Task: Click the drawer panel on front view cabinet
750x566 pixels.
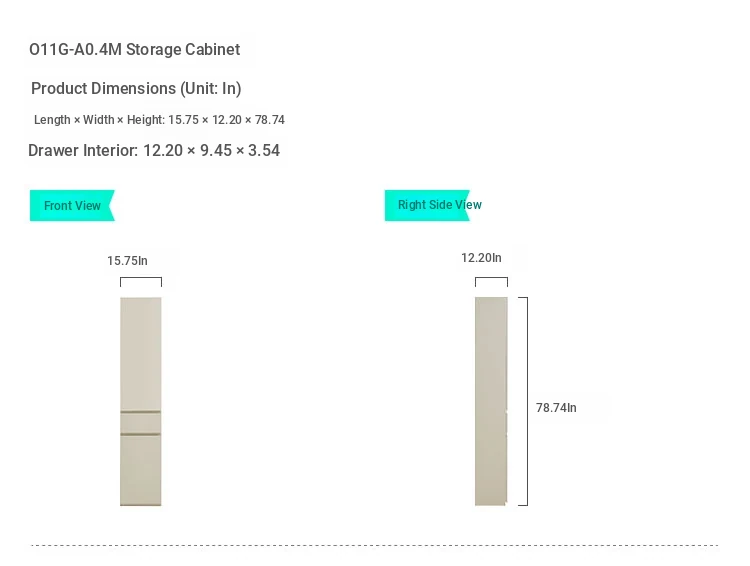Action: 141,423
